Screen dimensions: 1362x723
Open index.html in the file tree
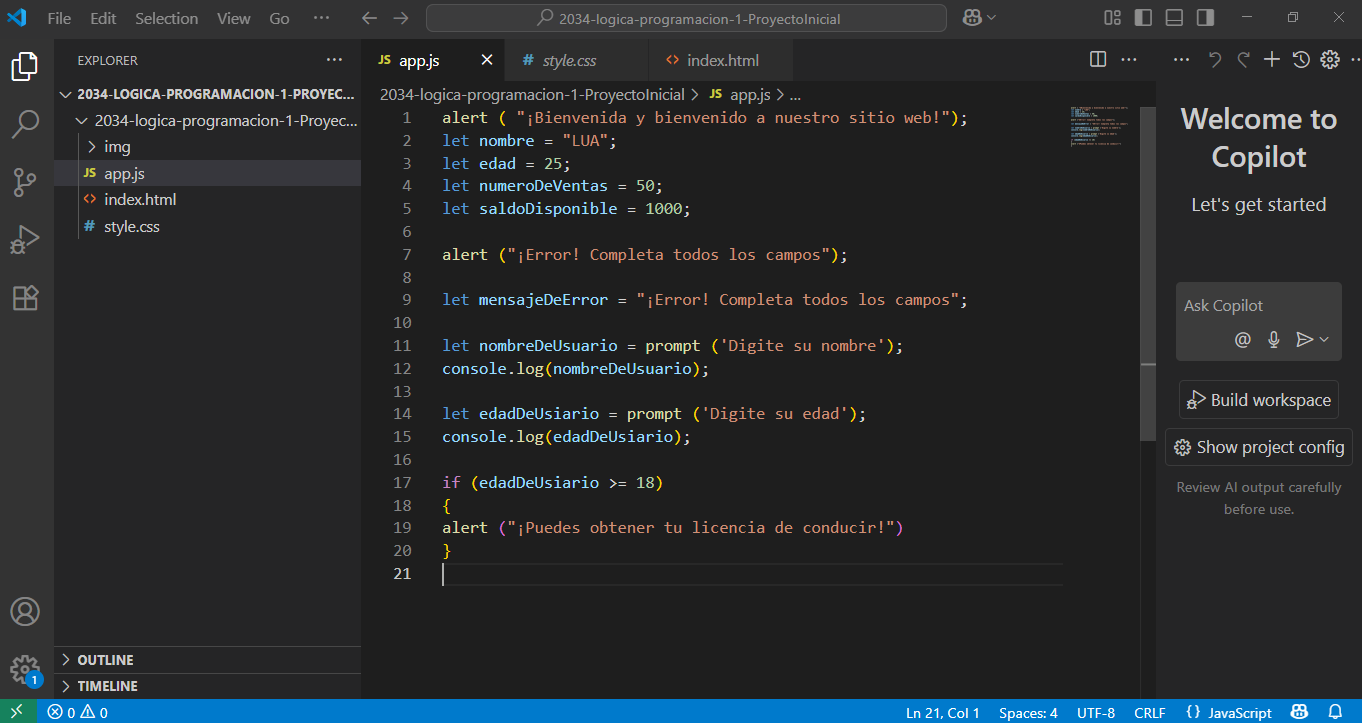tap(208, 200)
